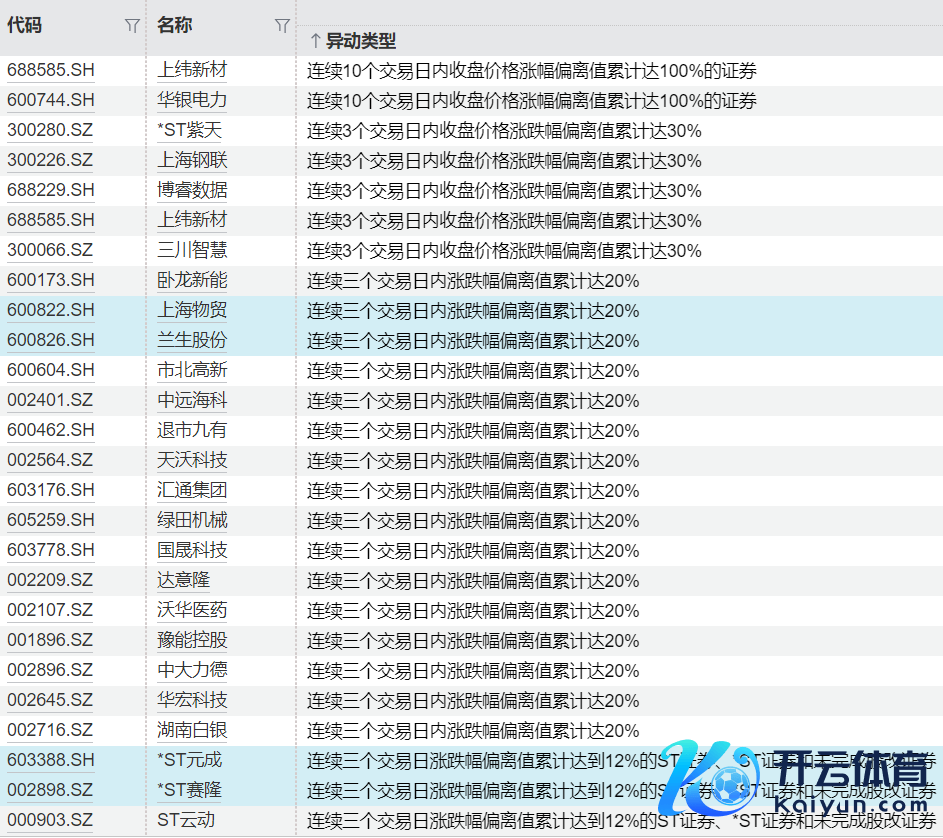Select stock name 湖南白银

click(192, 731)
